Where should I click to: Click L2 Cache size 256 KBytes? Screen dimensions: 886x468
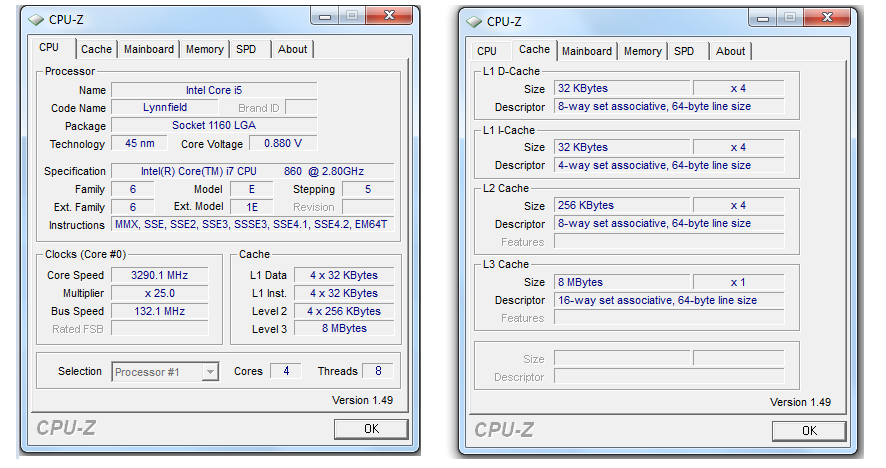622,205
